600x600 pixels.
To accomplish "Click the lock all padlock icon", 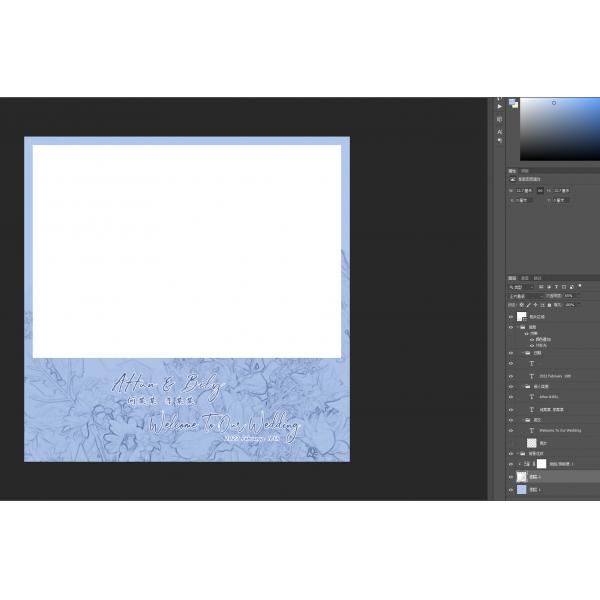I will (551, 305).
